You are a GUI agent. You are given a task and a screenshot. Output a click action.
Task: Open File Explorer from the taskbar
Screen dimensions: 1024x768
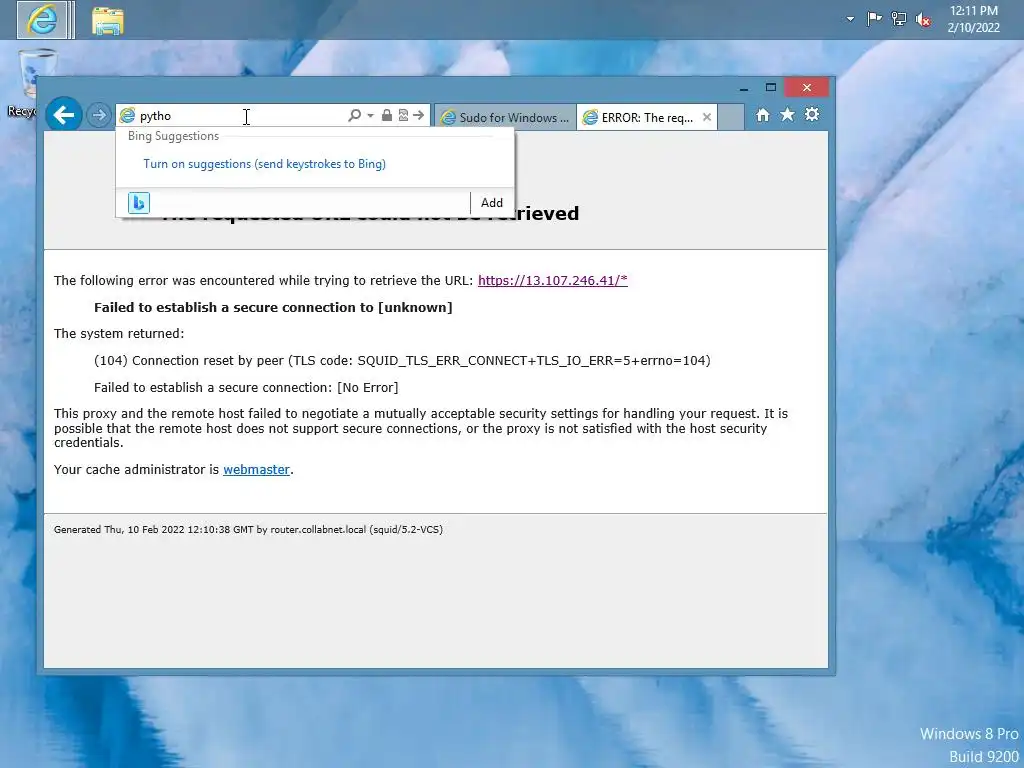coord(108,20)
